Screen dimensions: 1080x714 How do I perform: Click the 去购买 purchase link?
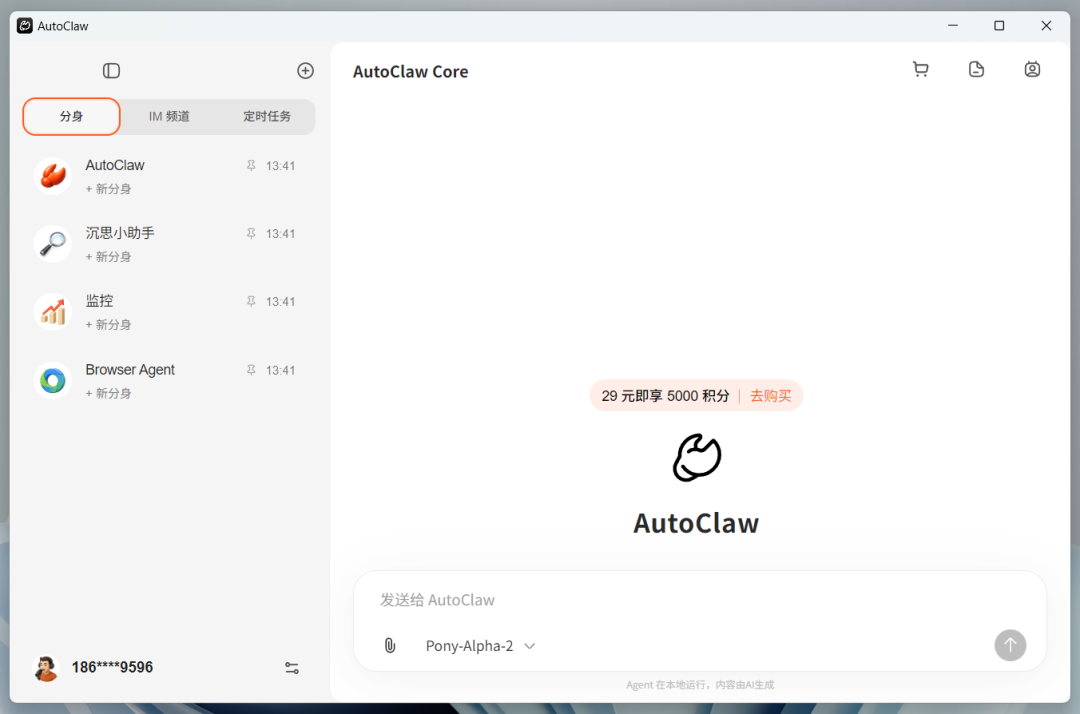[x=770, y=395]
